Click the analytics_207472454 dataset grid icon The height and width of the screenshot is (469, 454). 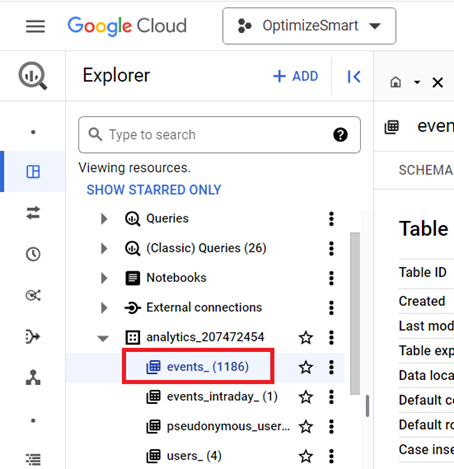click(x=132, y=337)
